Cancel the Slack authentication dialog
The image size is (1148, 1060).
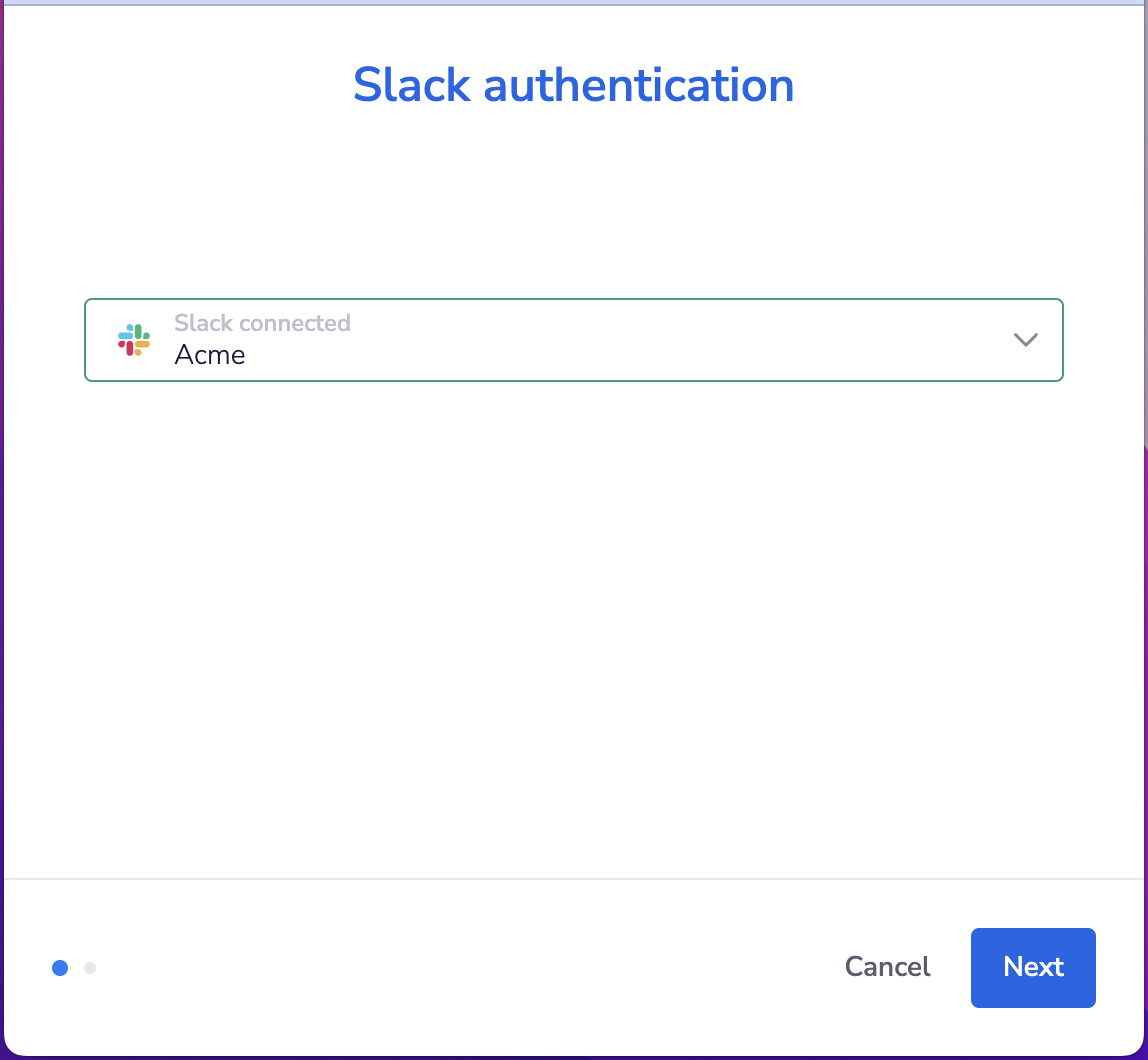coord(886,967)
